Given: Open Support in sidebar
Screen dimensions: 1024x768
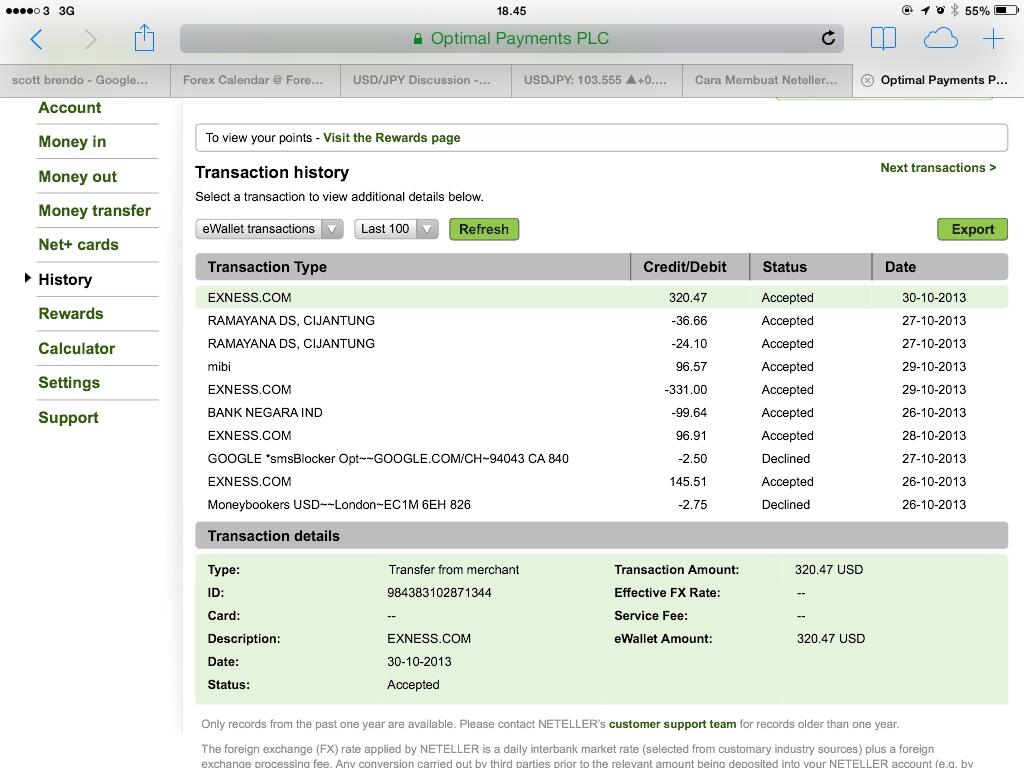Looking at the screenshot, I should 68,417.
